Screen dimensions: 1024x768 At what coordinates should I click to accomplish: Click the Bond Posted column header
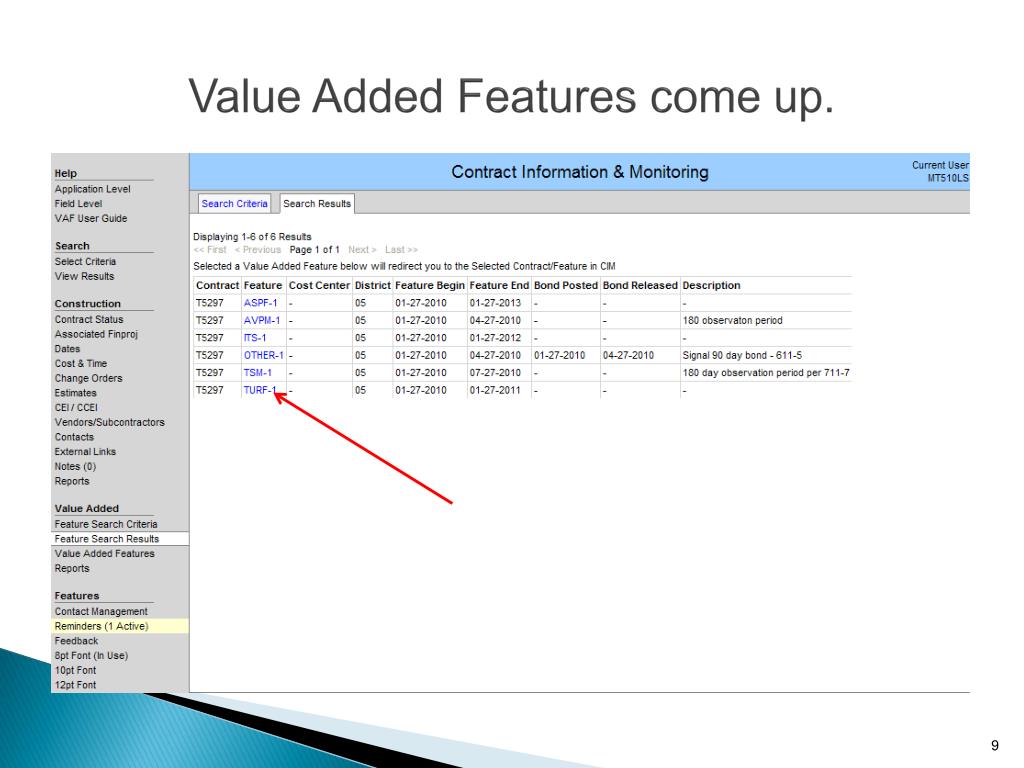[566, 285]
